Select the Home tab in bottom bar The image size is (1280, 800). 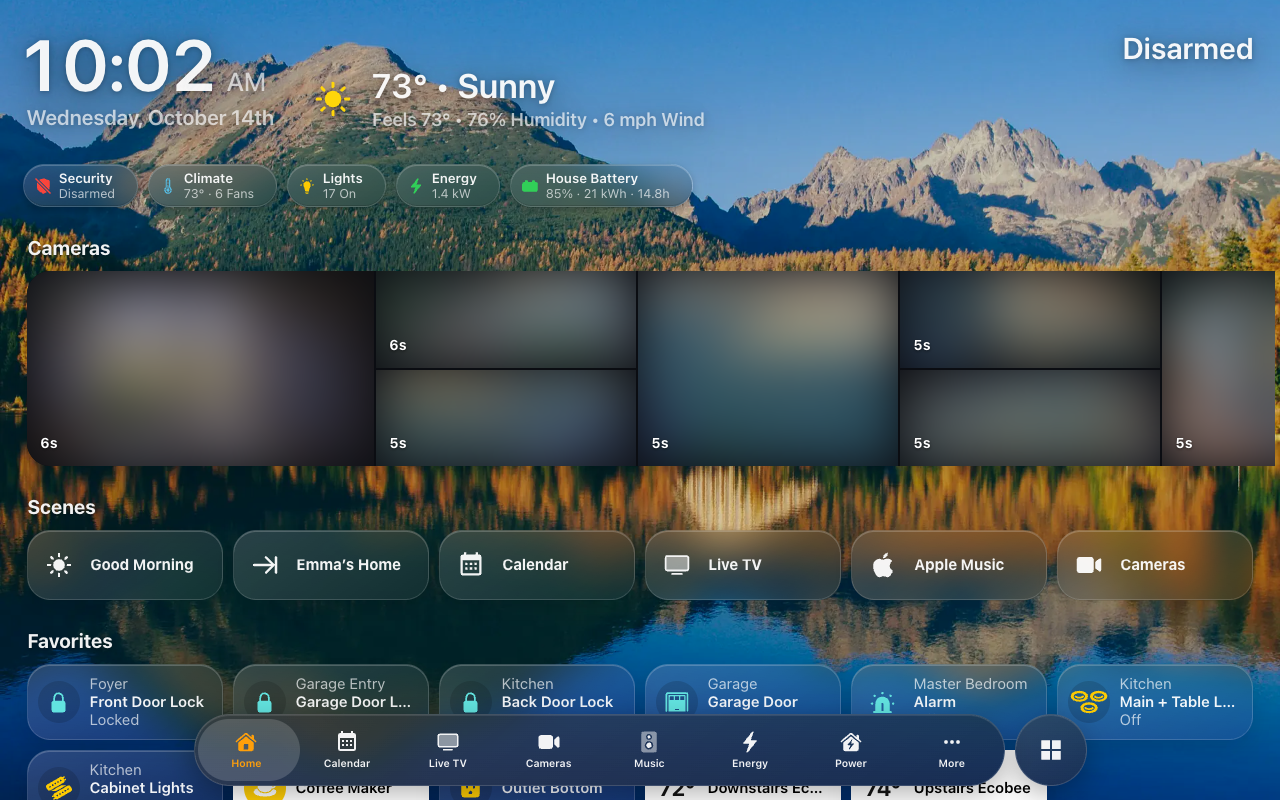(247, 750)
